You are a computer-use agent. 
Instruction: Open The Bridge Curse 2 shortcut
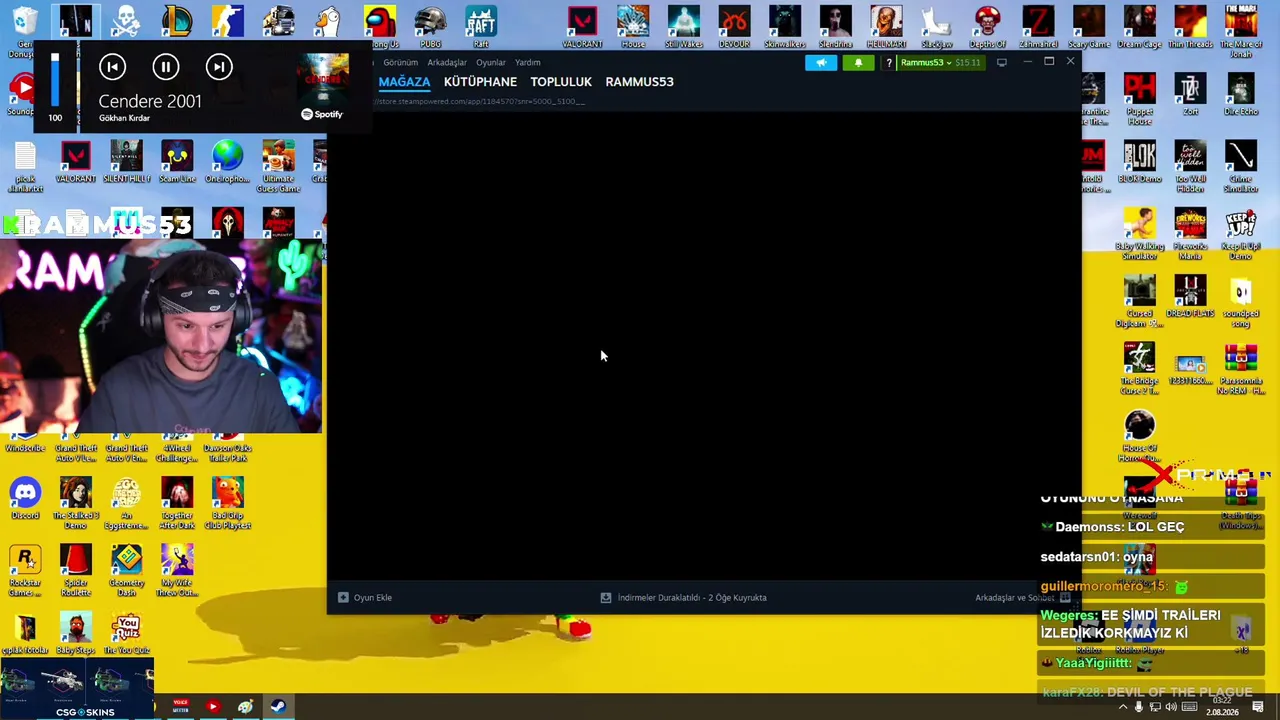1139,369
